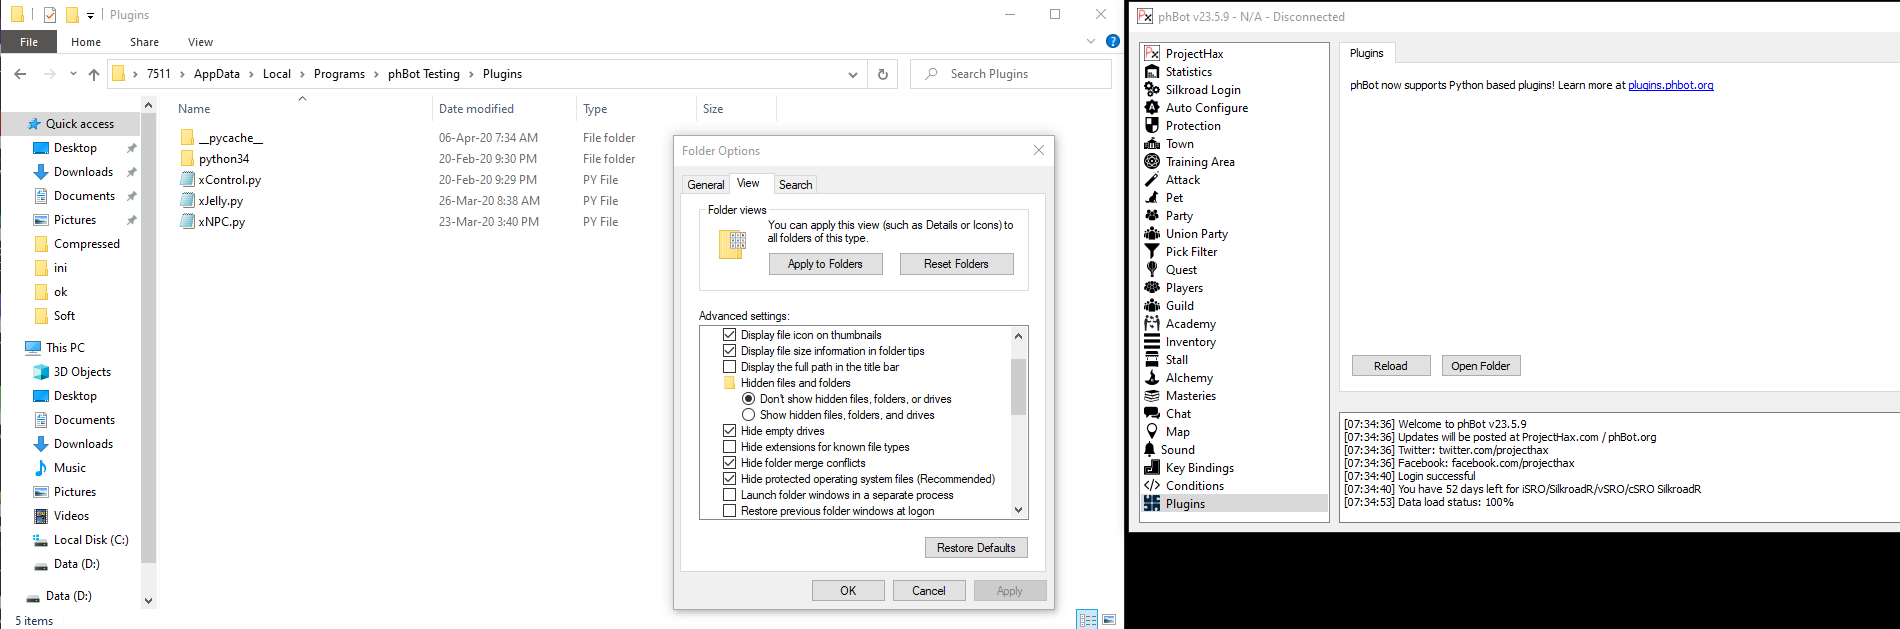Click the Protection shield icon
The width and height of the screenshot is (1900, 629).
point(1152,126)
